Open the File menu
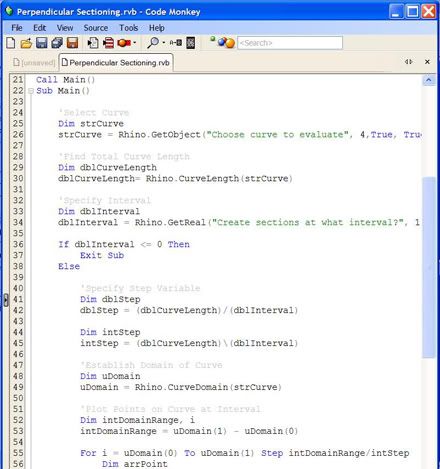This screenshot has width=440, height=469. (x=17, y=28)
